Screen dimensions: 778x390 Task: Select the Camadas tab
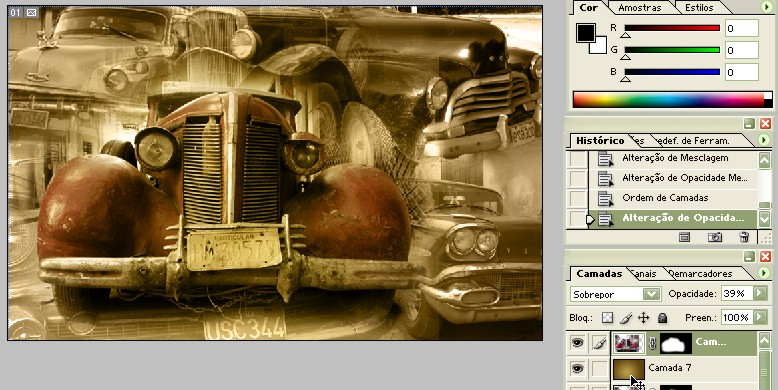[599, 273]
